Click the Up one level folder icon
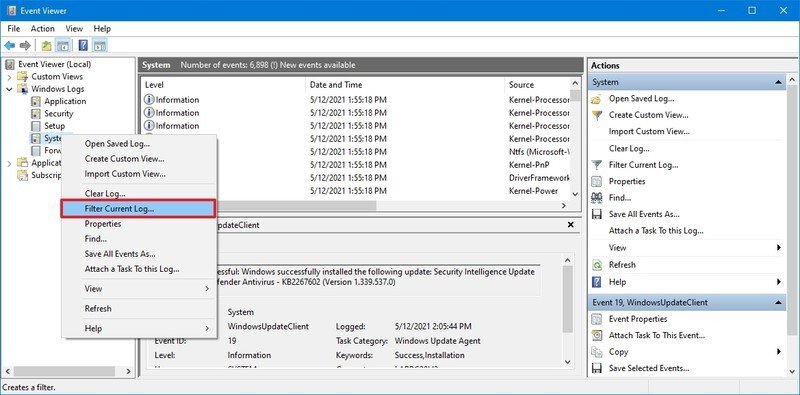800x395 pixels. click(x=47, y=46)
